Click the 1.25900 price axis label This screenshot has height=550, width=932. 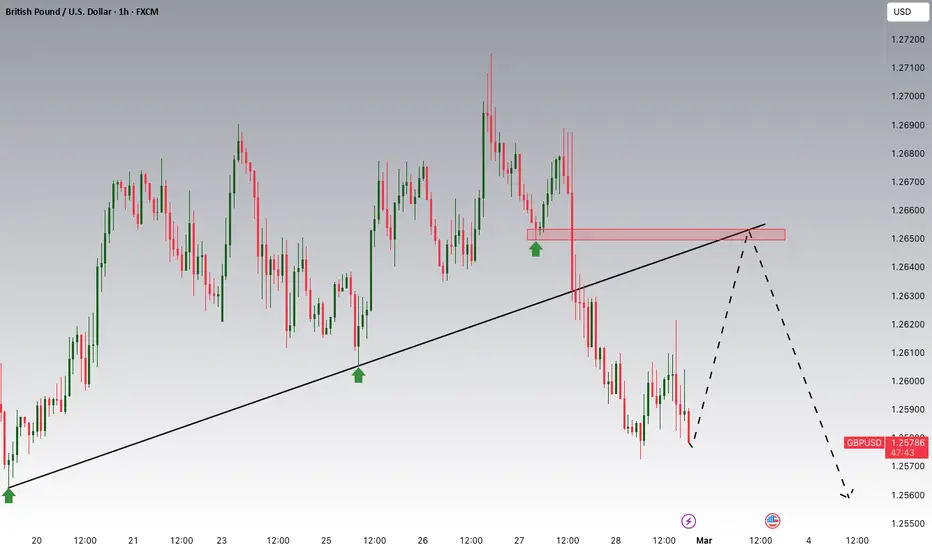(907, 410)
